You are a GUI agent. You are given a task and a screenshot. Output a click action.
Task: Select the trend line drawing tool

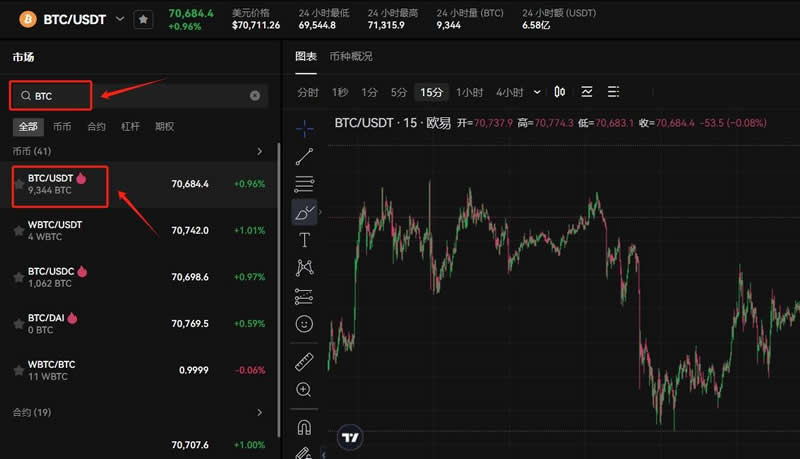pos(305,156)
